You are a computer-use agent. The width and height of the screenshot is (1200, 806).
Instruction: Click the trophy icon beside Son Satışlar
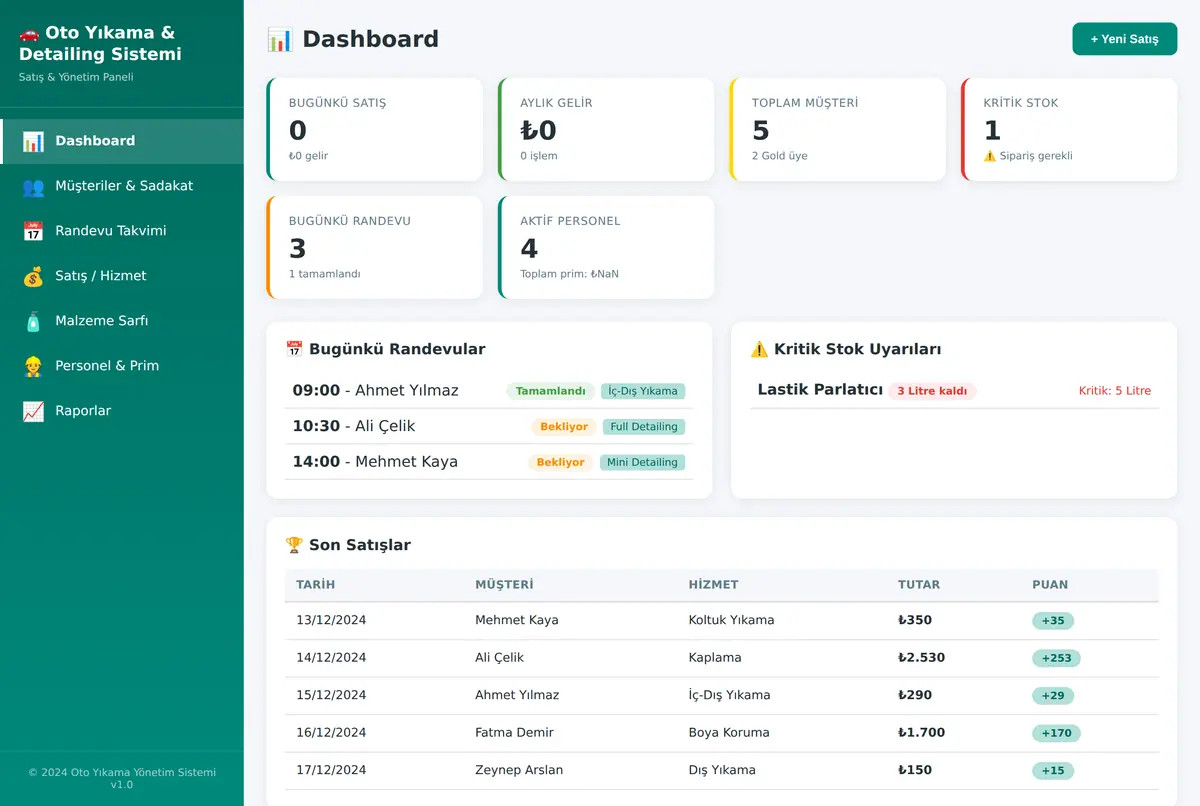pyautogui.click(x=294, y=545)
